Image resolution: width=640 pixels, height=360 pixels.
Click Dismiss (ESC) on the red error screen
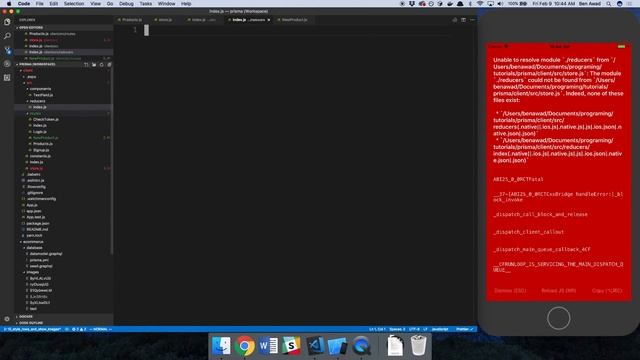510,291
